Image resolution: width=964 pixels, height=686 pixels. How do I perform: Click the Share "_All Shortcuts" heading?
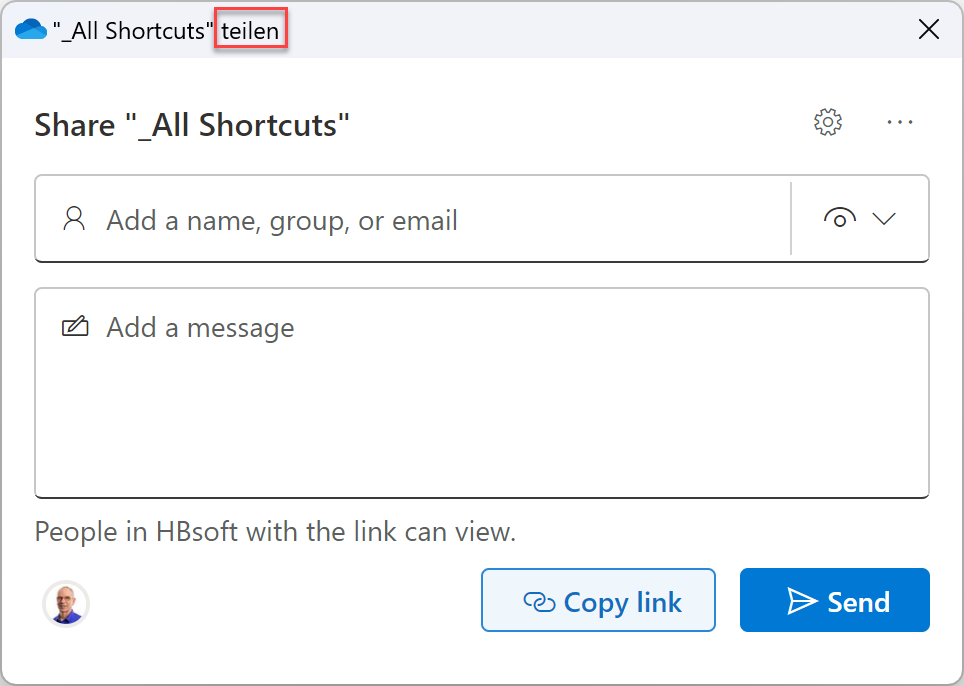coord(192,125)
